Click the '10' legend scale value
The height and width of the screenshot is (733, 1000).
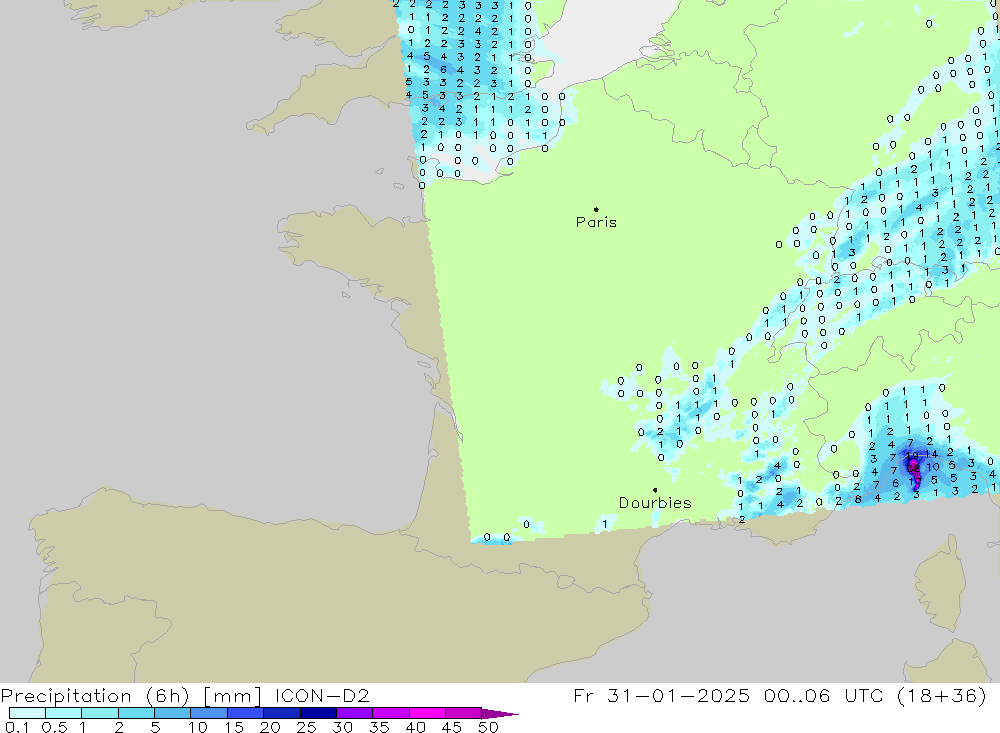click(x=198, y=727)
